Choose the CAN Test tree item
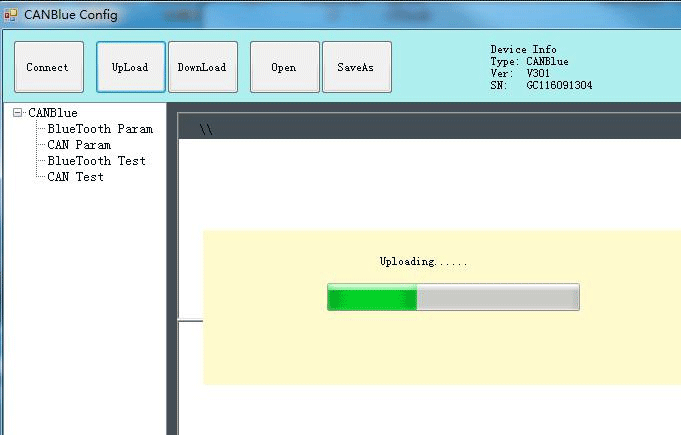This screenshot has height=435, width=681. tap(75, 177)
